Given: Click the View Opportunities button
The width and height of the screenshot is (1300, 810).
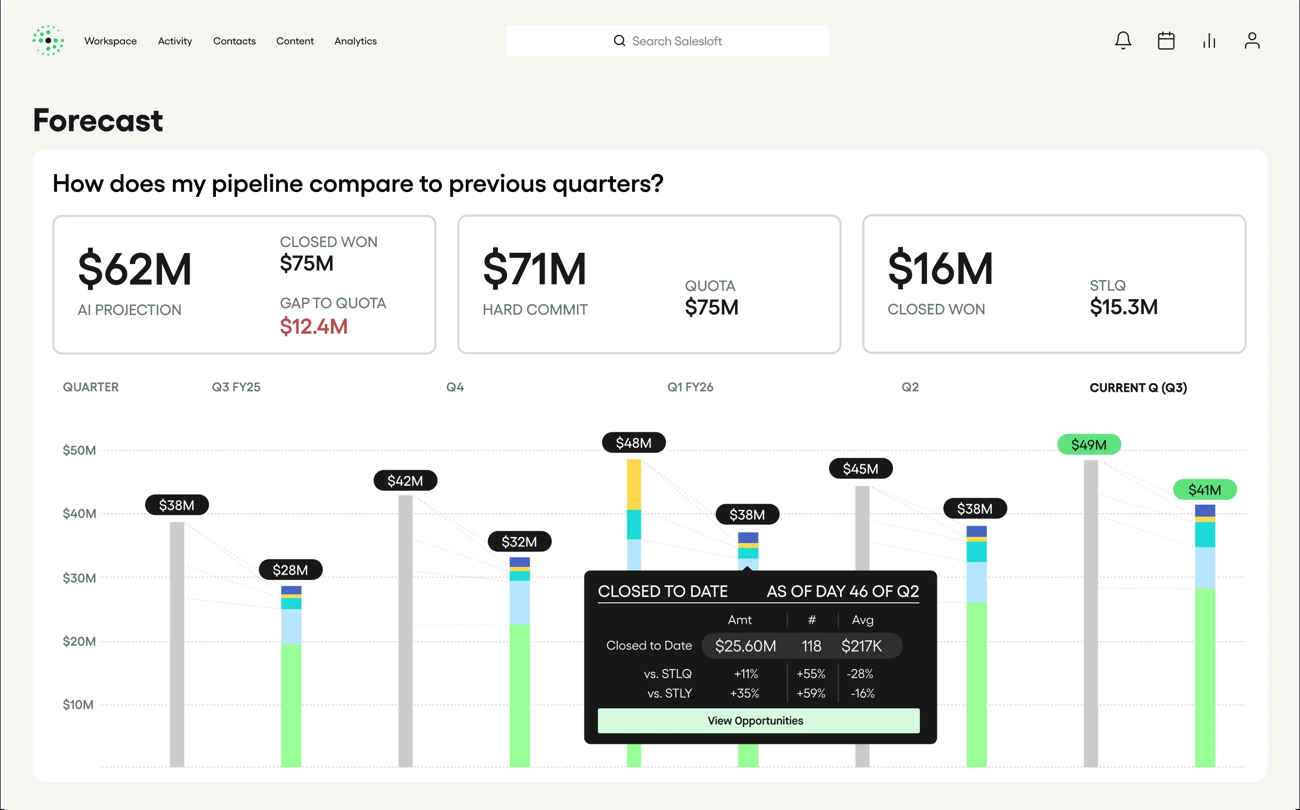Looking at the screenshot, I should (758, 721).
